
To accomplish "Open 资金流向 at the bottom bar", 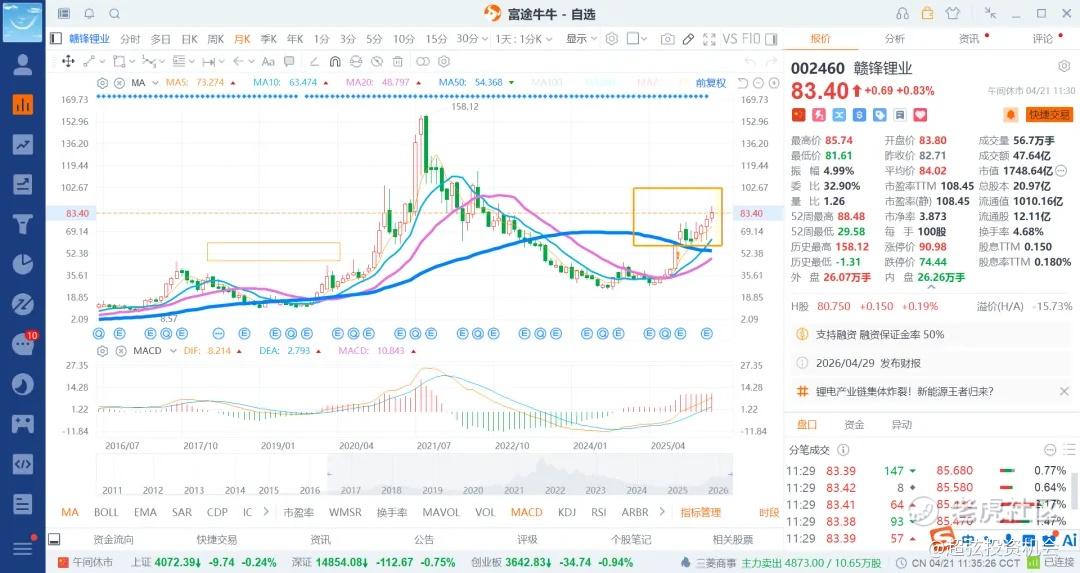I will 114,539.
